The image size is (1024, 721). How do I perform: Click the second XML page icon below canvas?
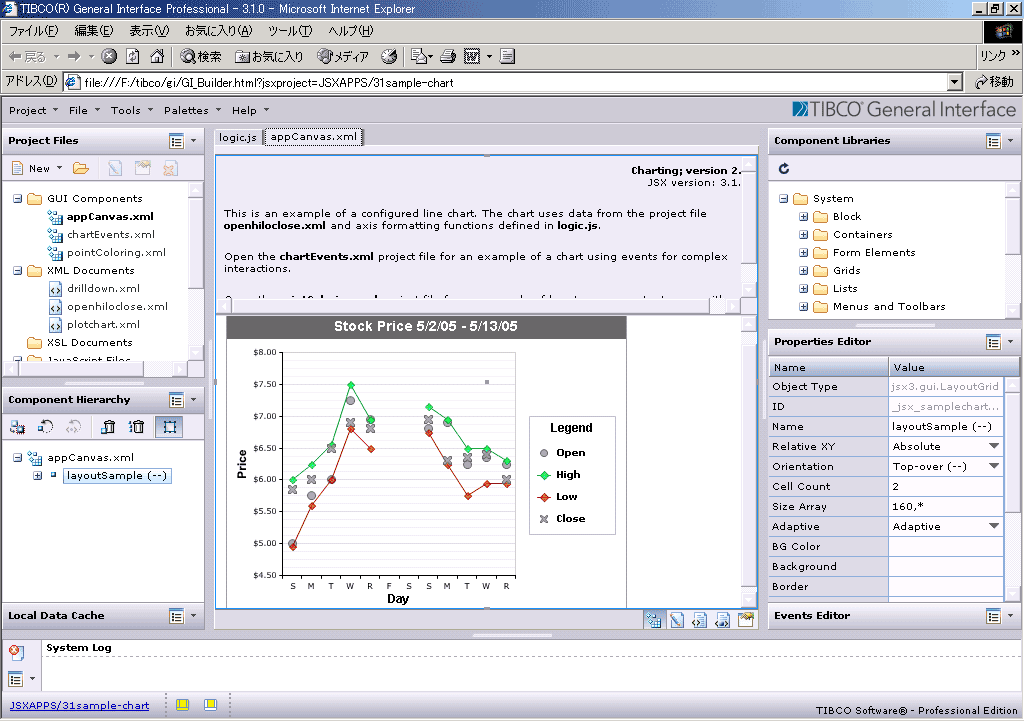point(722,620)
